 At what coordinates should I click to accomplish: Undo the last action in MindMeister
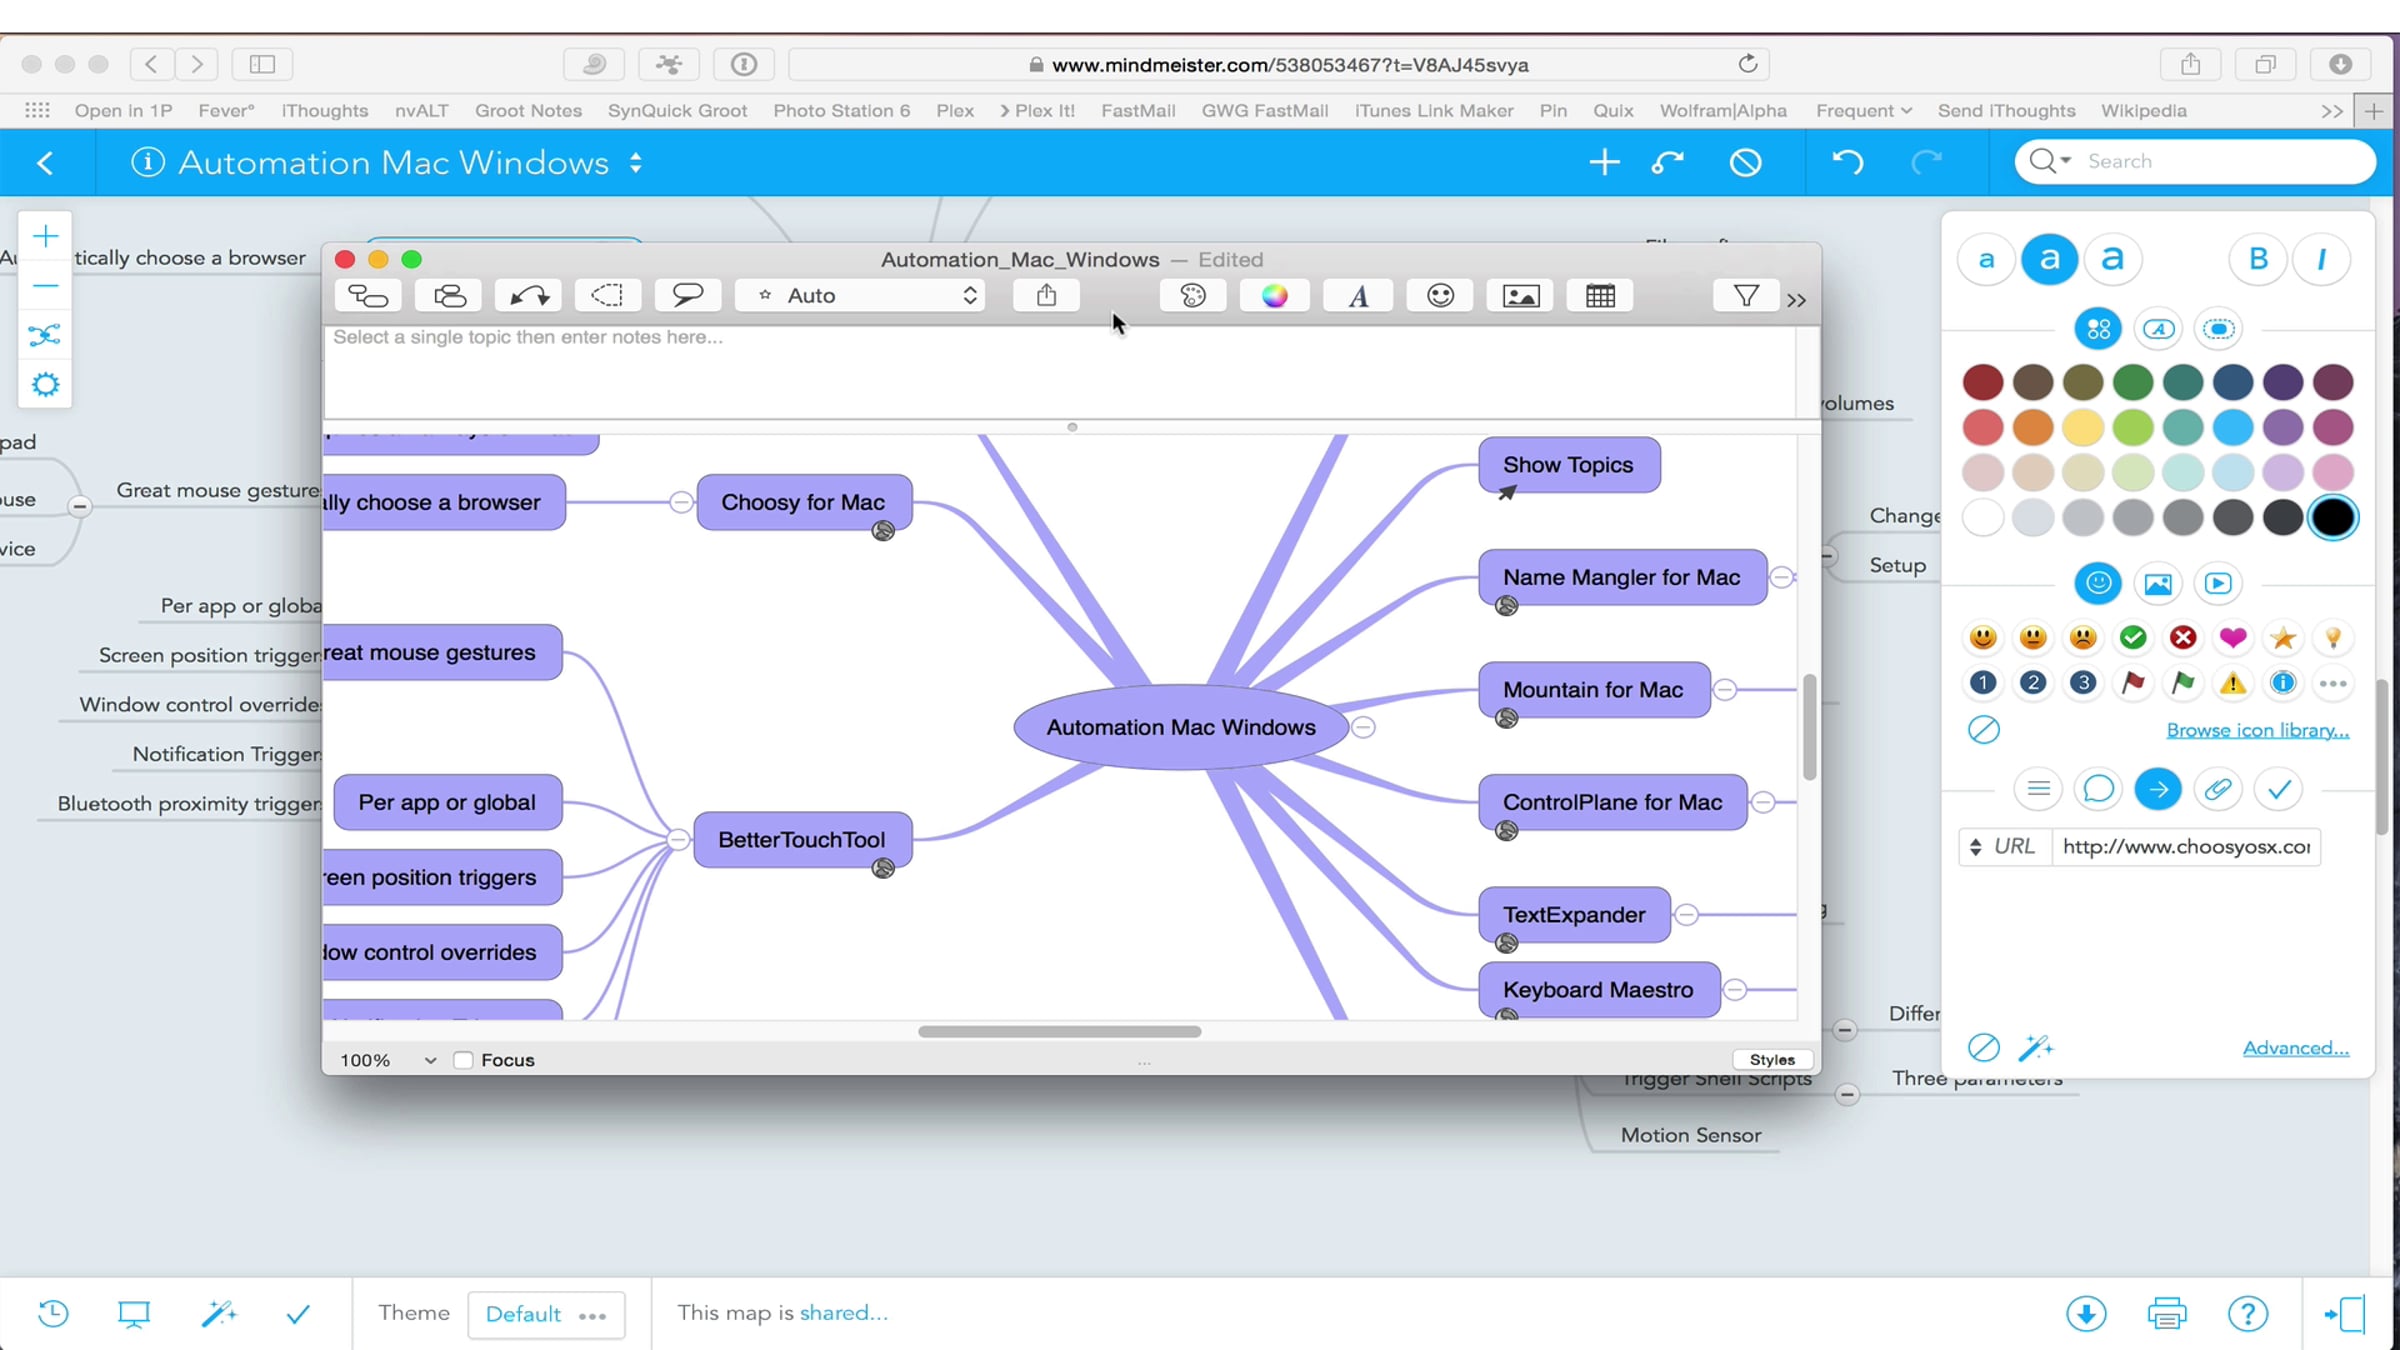(1848, 162)
